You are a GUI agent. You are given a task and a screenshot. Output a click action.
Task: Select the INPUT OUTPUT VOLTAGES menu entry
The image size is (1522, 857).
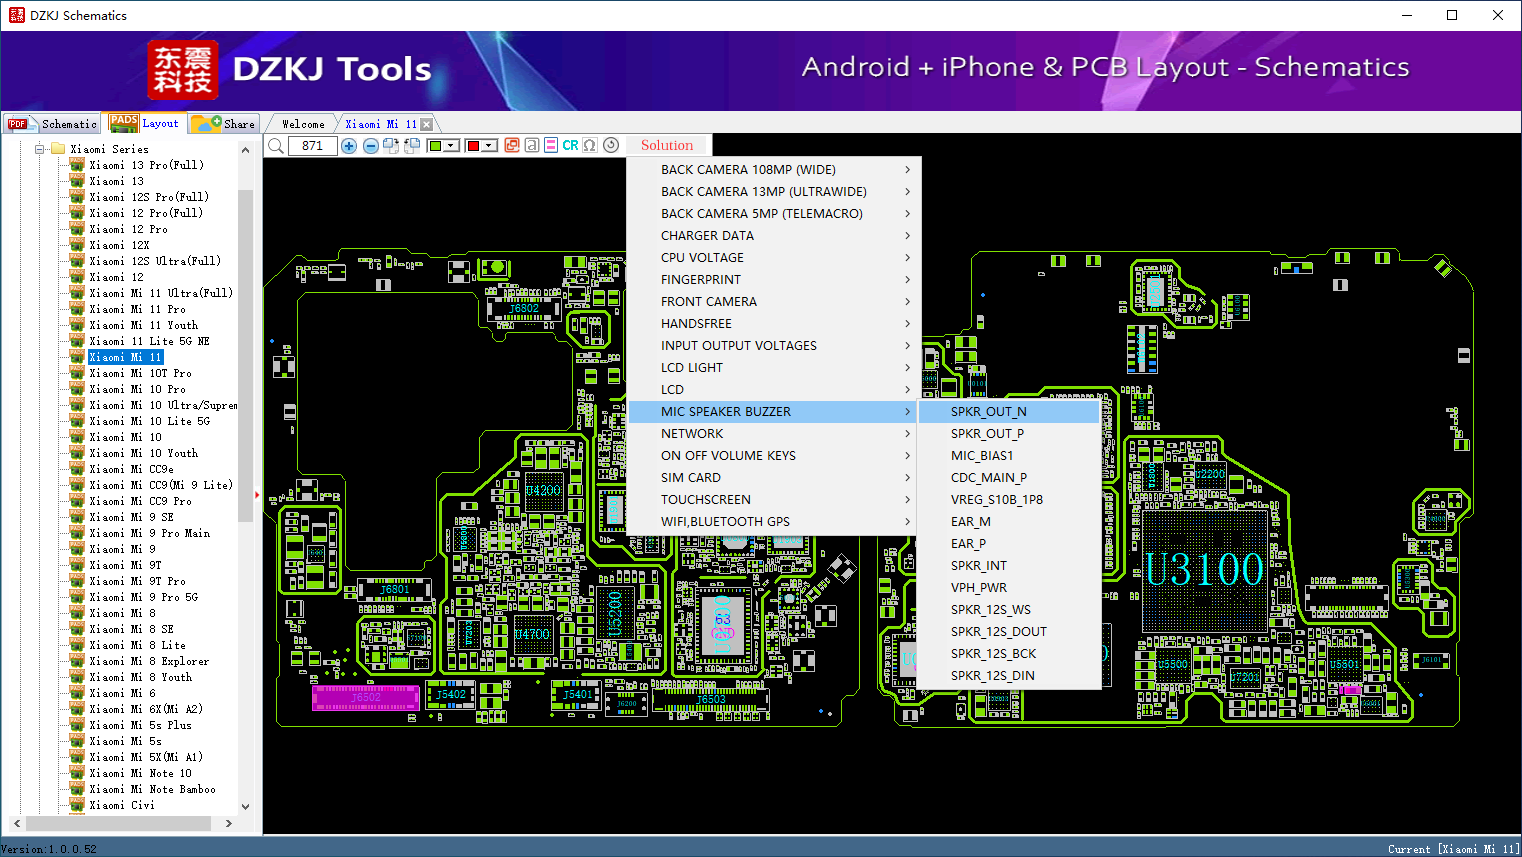click(x=774, y=346)
